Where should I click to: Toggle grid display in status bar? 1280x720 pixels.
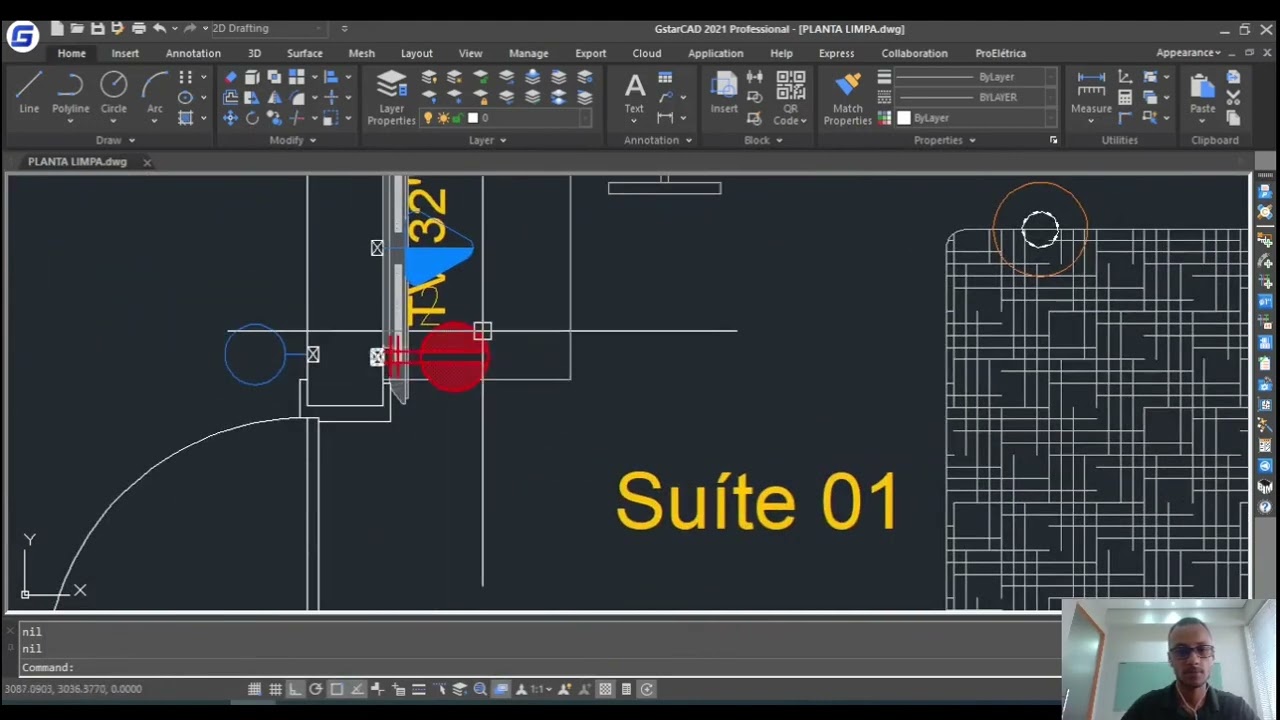[275, 689]
